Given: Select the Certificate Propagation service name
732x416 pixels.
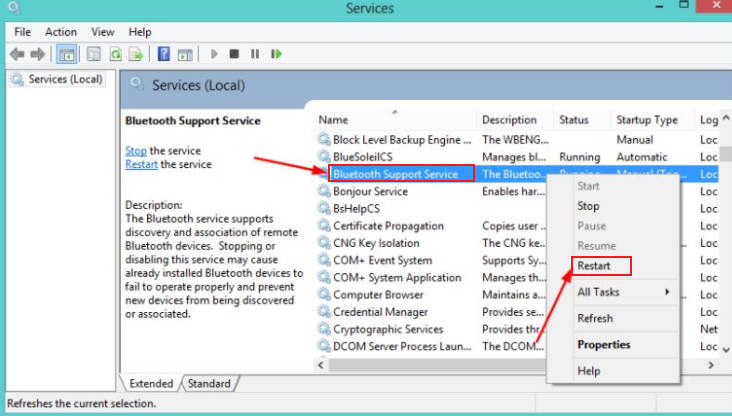Looking at the screenshot, I should 388,226.
